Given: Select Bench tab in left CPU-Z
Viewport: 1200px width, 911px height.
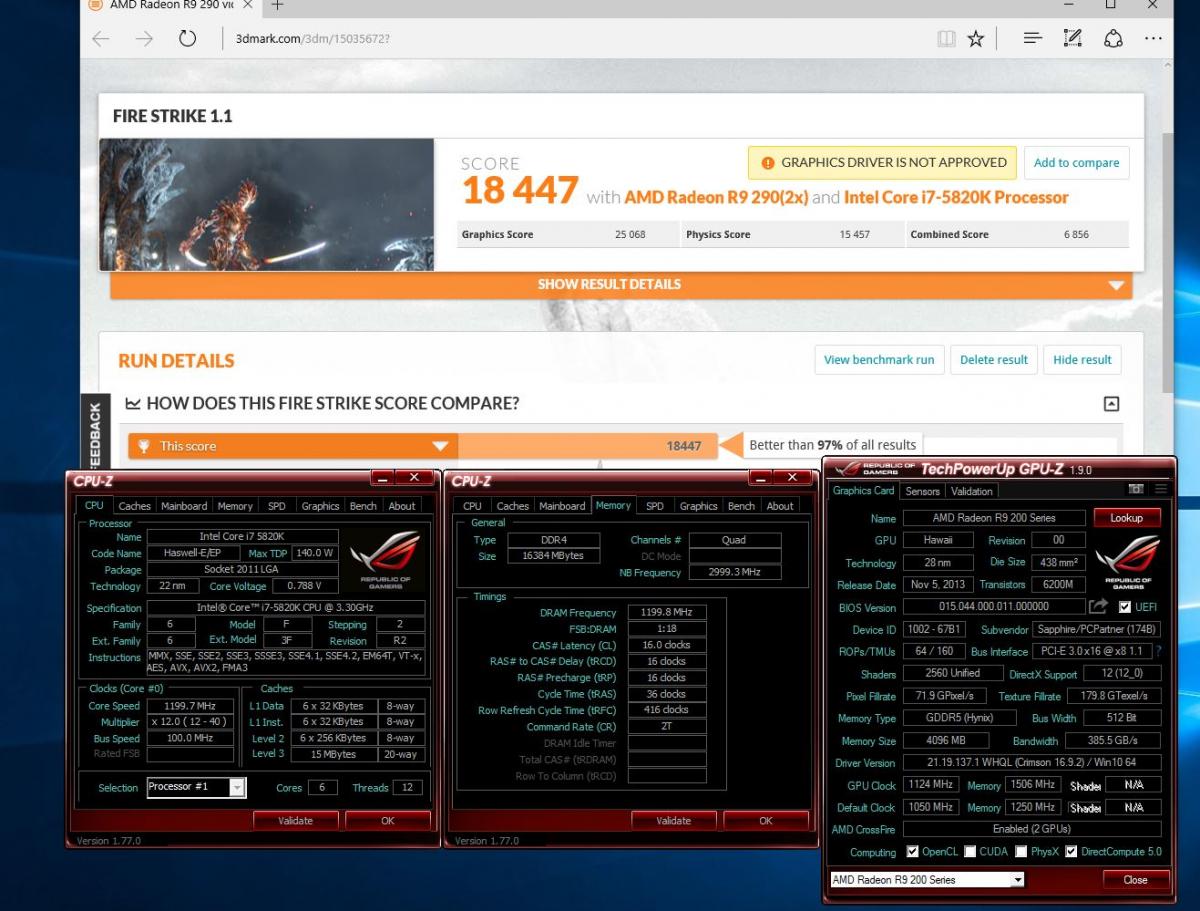Looking at the screenshot, I should coord(363,506).
